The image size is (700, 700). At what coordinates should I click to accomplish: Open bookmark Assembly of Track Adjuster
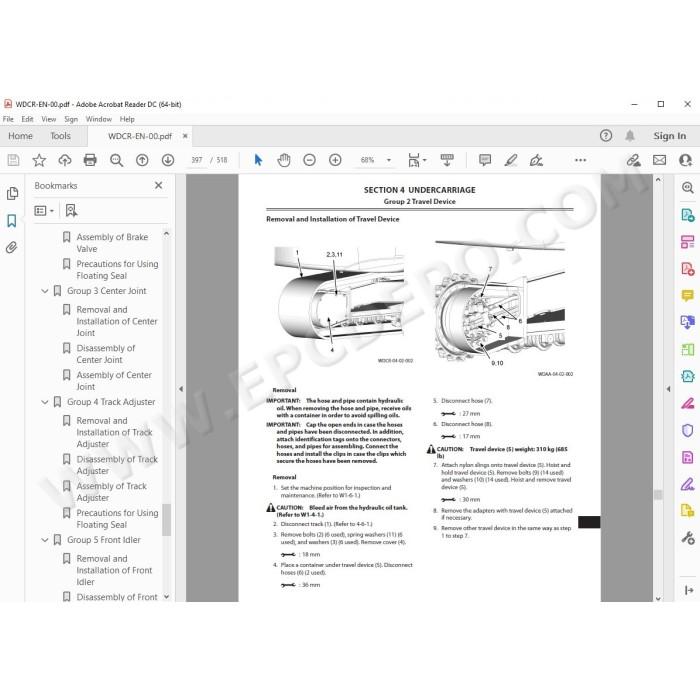click(x=112, y=492)
